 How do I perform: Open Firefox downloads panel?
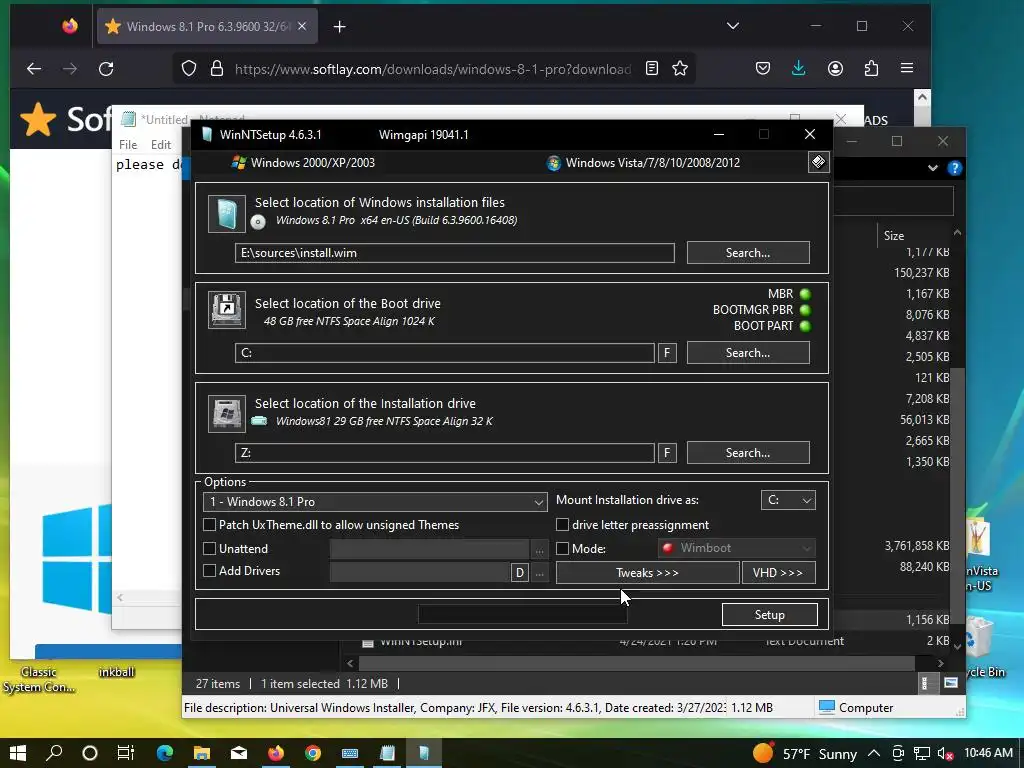pos(798,69)
